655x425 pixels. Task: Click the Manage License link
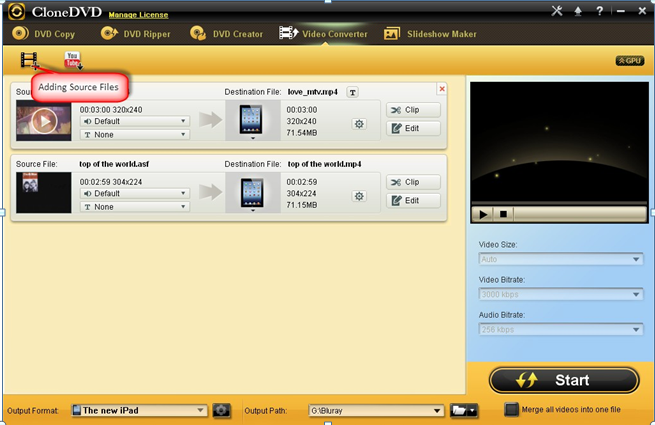pyautogui.click(x=138, y=15)
